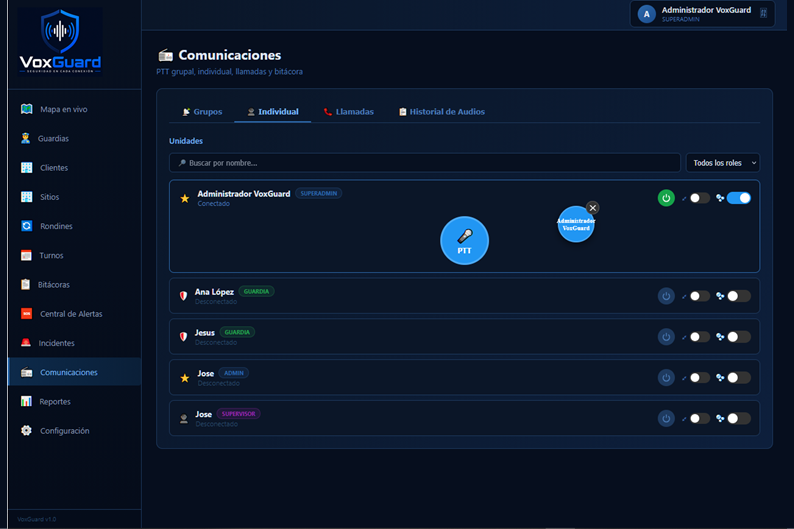Click the VoxGuard v1.0 version label
The image size is (794, 529).
point(36,519)
